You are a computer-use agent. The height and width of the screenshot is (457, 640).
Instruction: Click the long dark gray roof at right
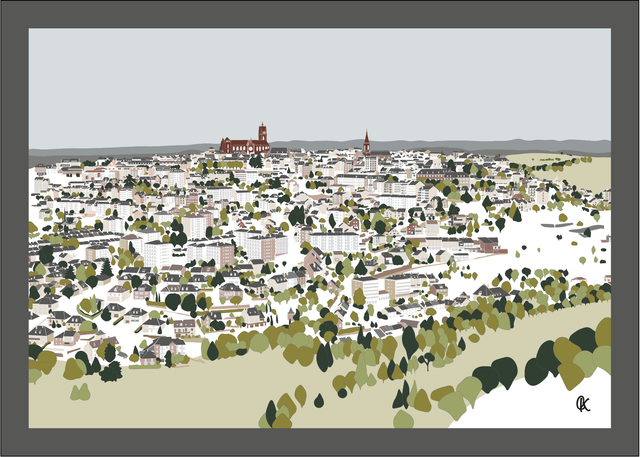tap(572, 230)
